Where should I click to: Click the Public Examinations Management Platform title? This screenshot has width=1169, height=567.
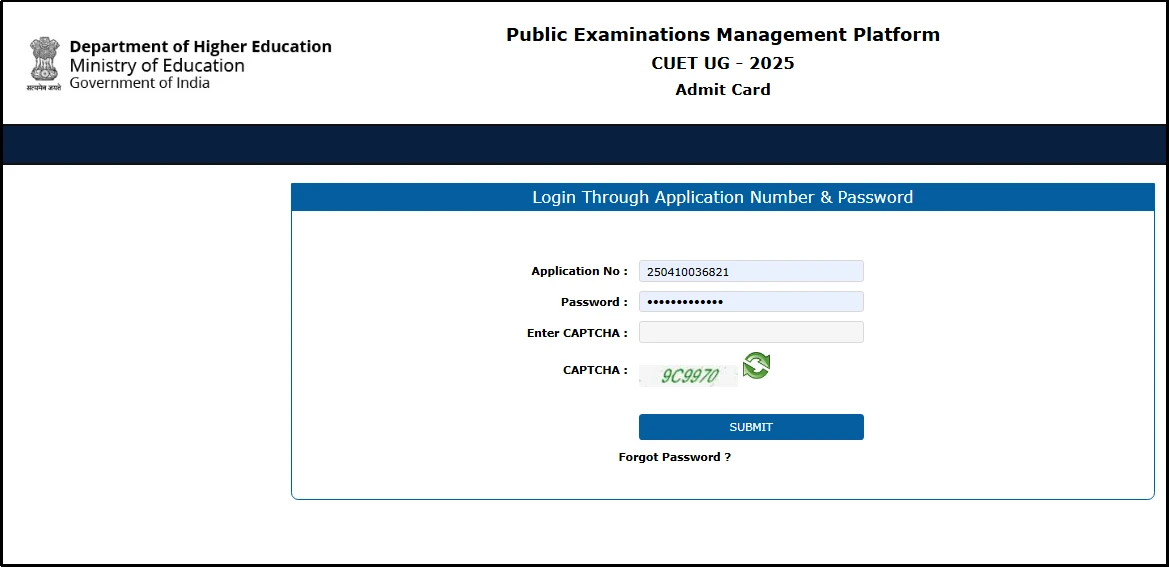pyautogui.click(x=722, y=34)
